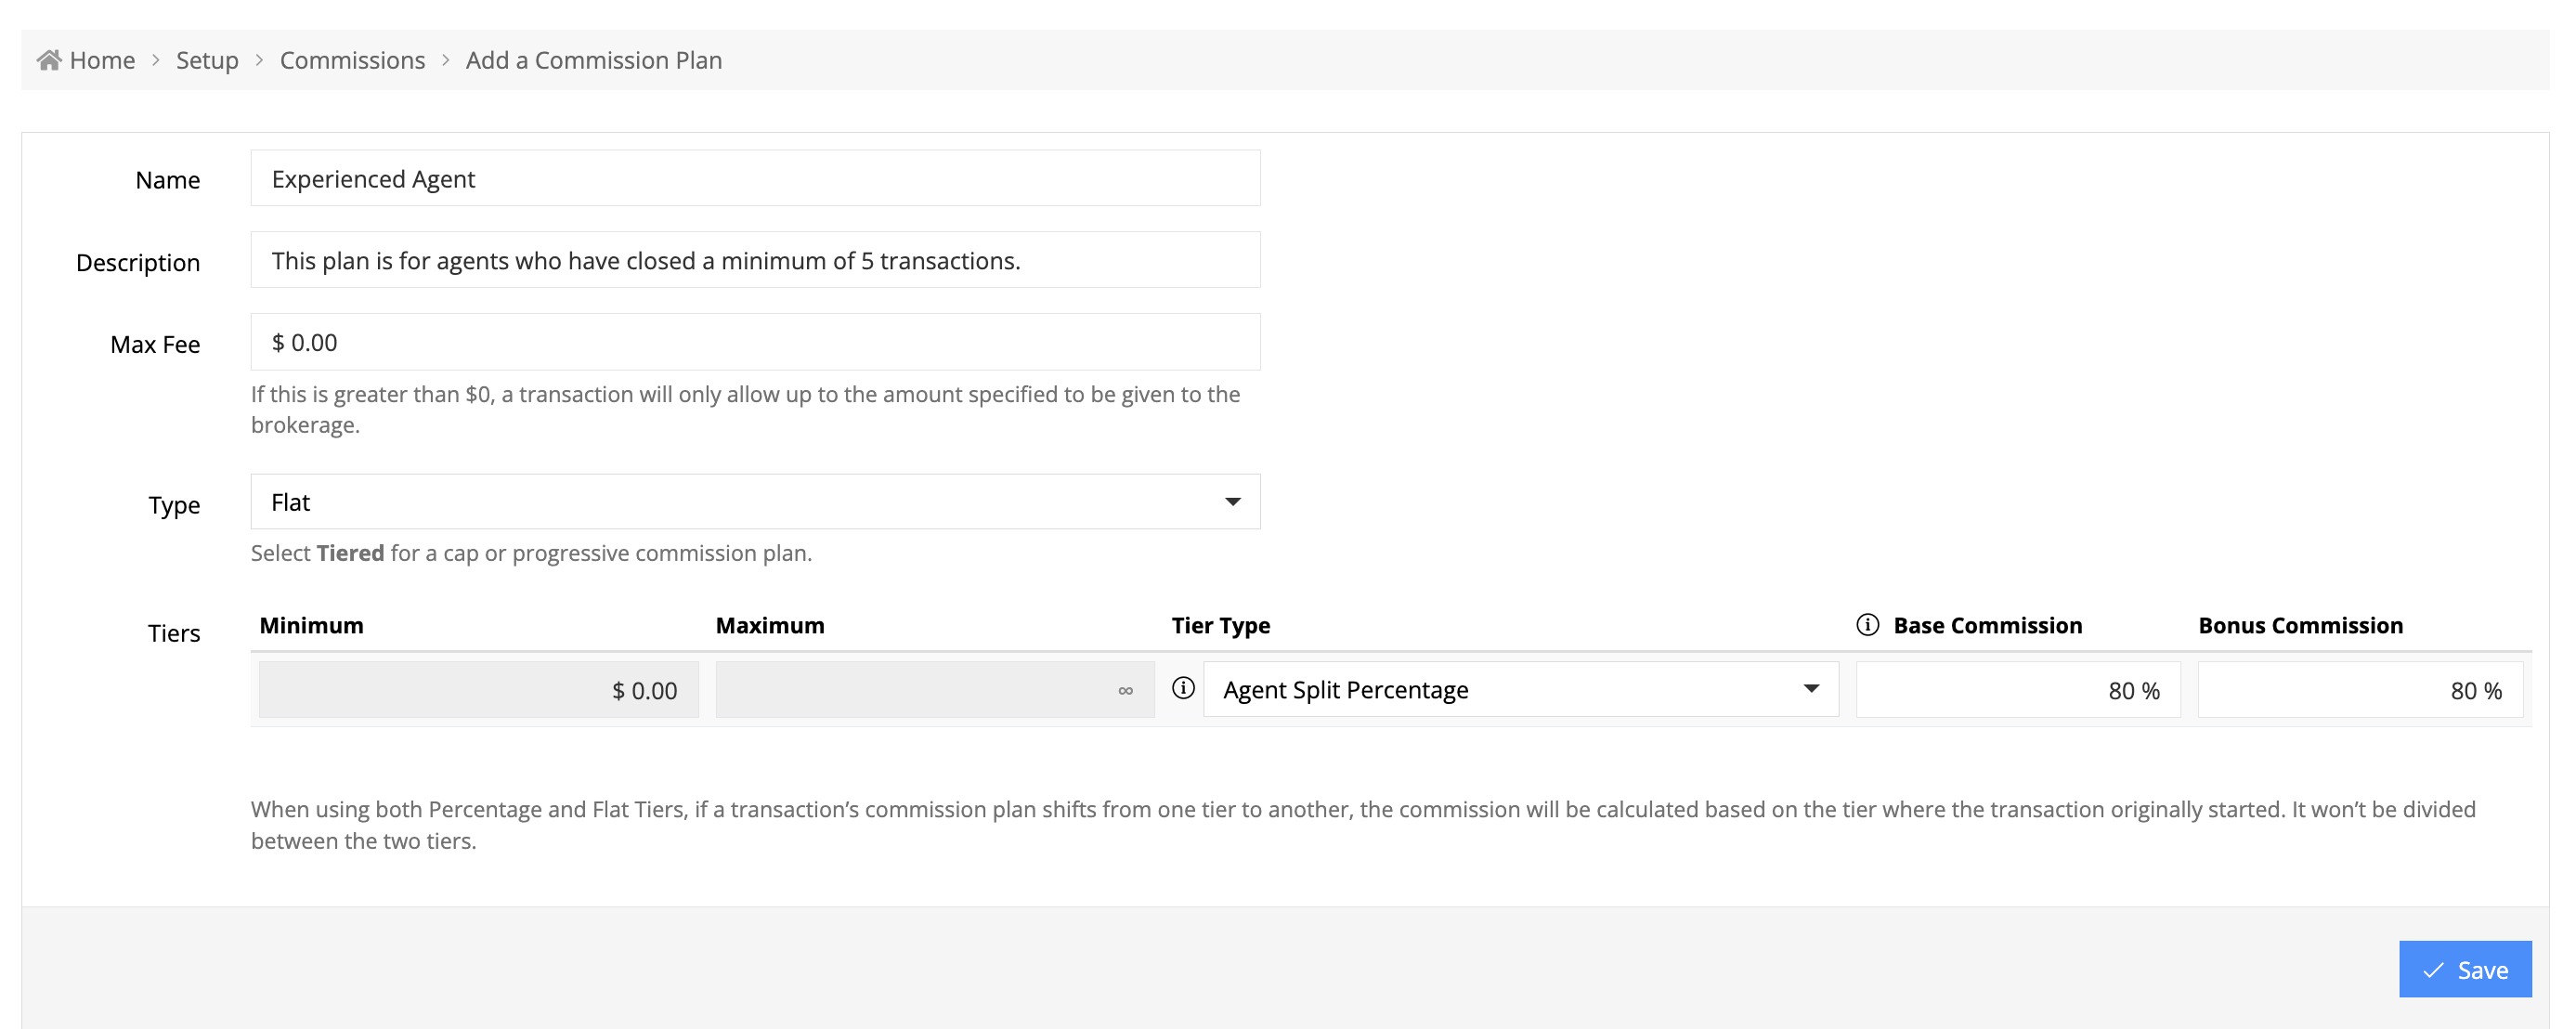Open the Type dropdown showing Flat
The image size is (2576, 1029).
(x=740, y=502)
